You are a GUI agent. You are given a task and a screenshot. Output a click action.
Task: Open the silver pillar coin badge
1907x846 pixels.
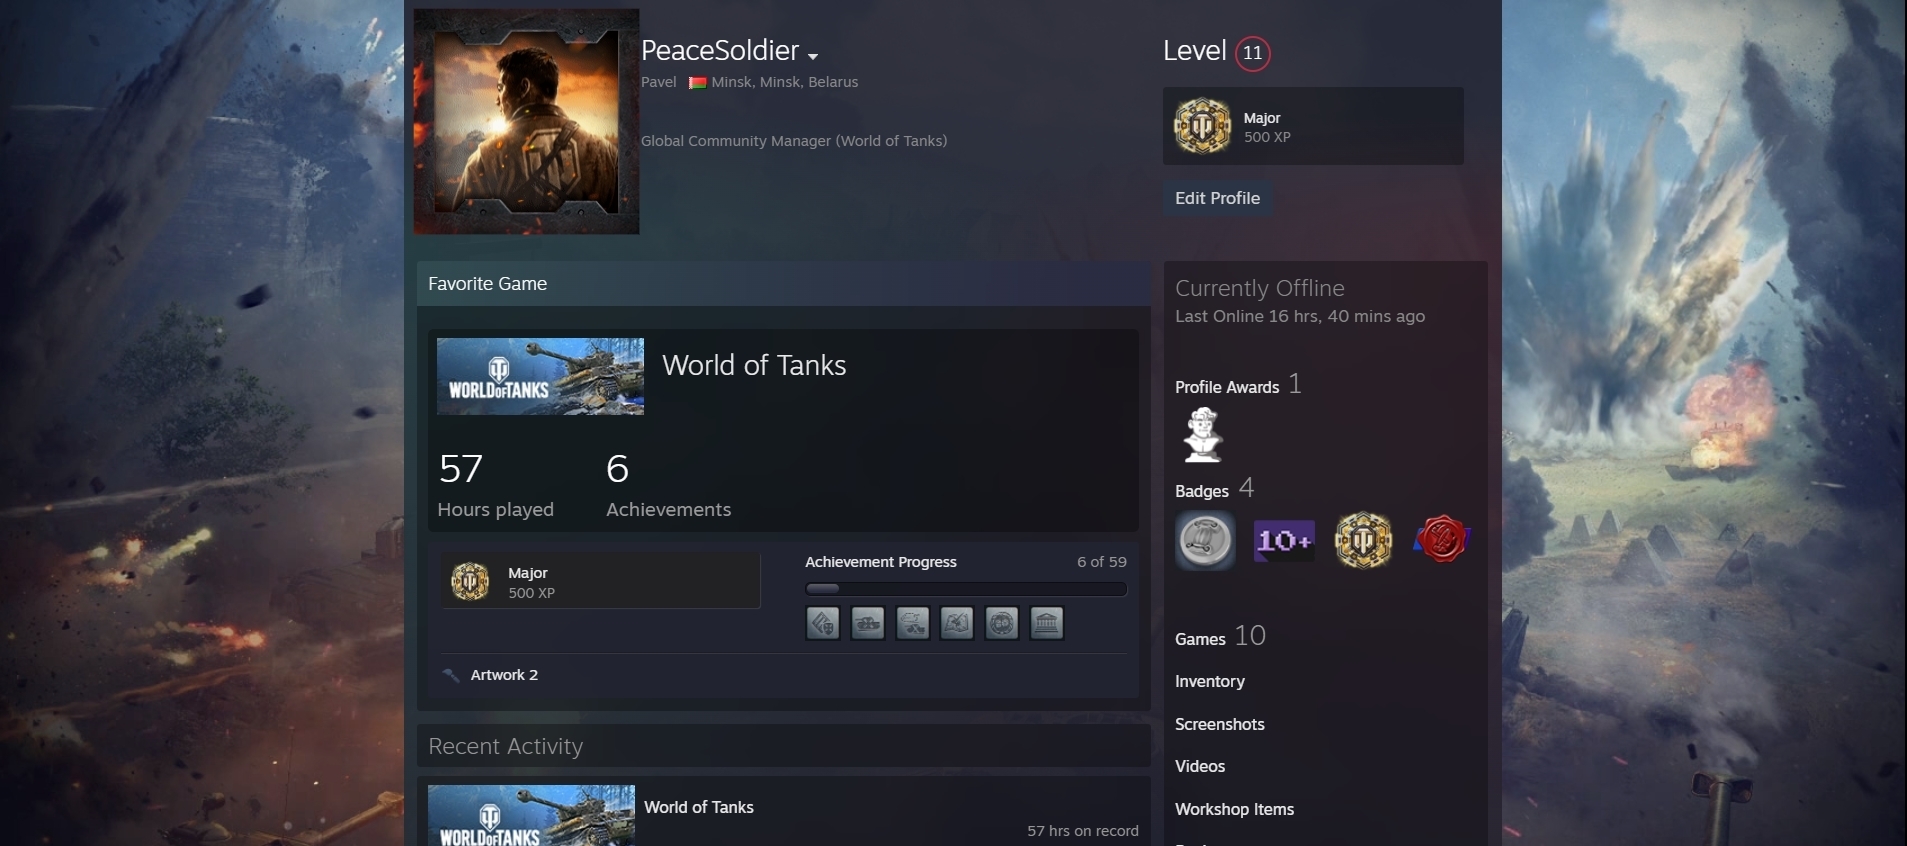tap(1205, 541)
